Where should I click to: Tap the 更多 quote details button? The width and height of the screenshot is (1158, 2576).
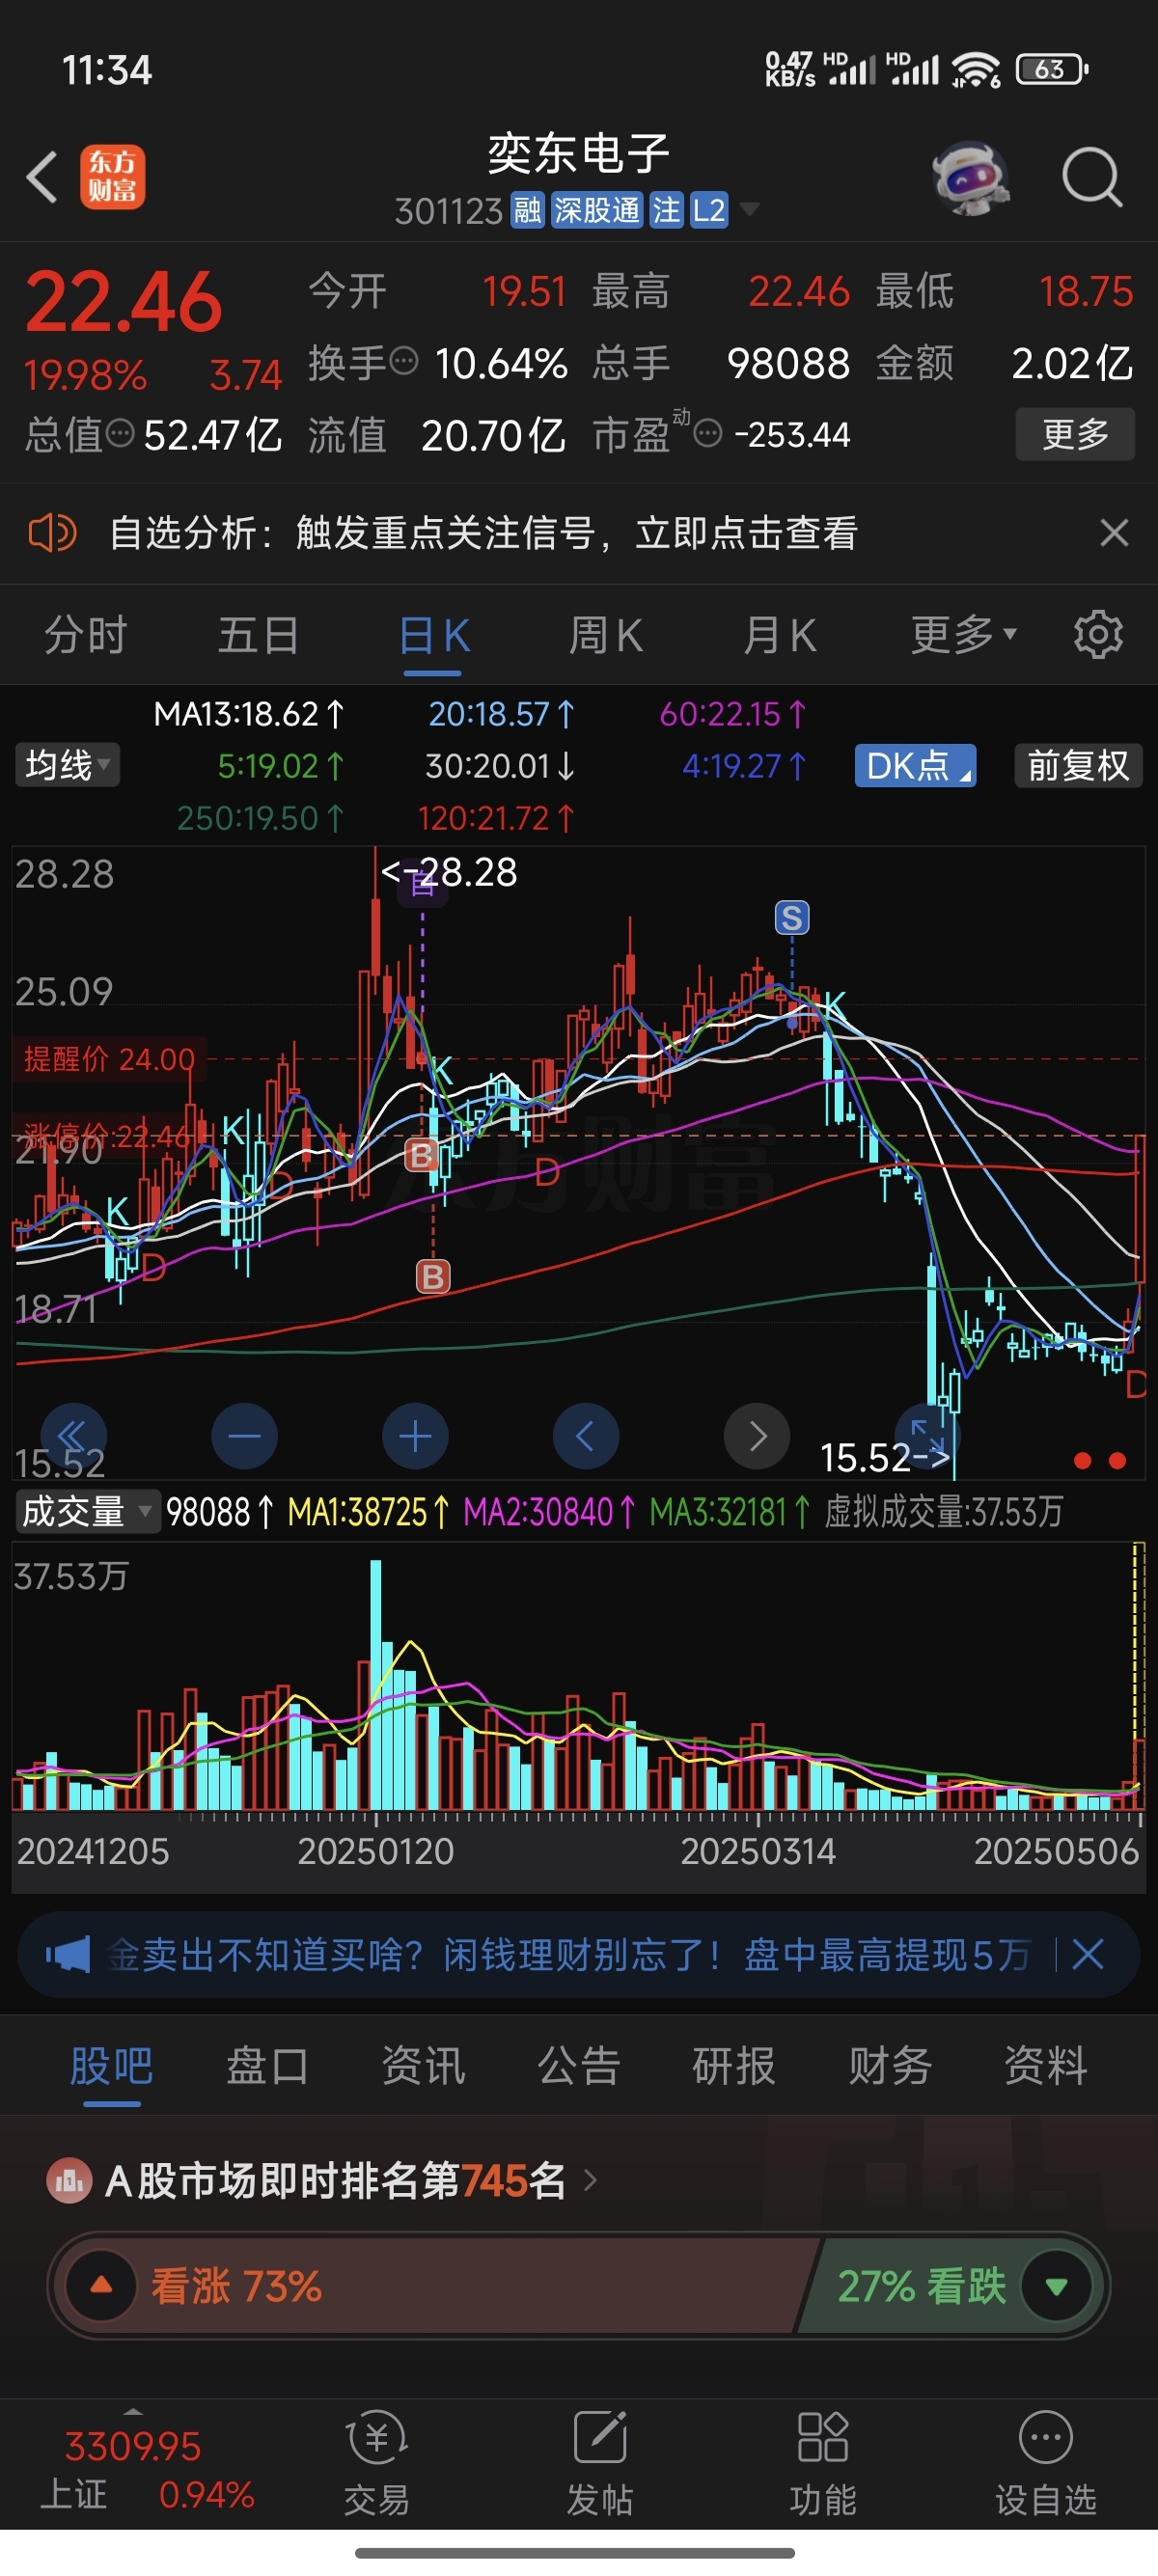tap(1075, 434)
